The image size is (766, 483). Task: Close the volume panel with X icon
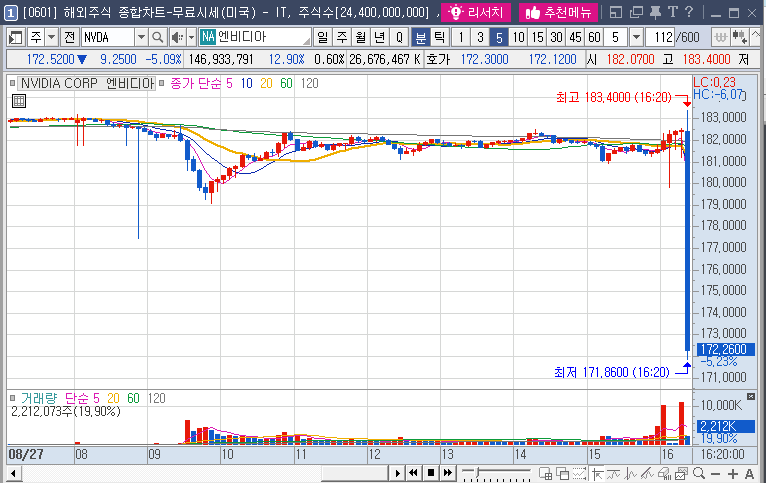(751, 396)
